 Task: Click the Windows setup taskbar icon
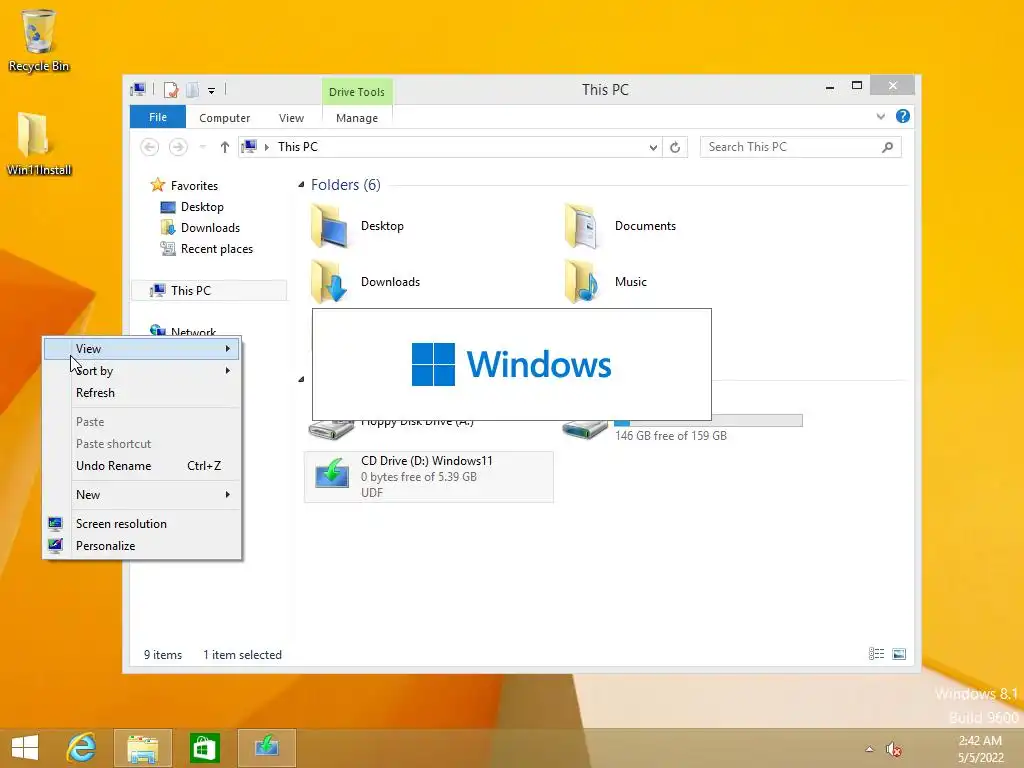coord(266,748)
